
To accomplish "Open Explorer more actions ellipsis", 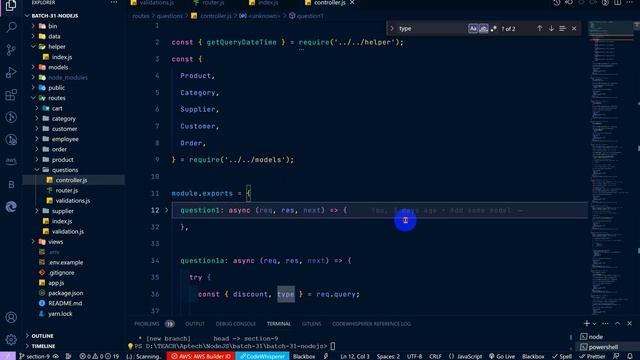I will (x=114, y=2).
